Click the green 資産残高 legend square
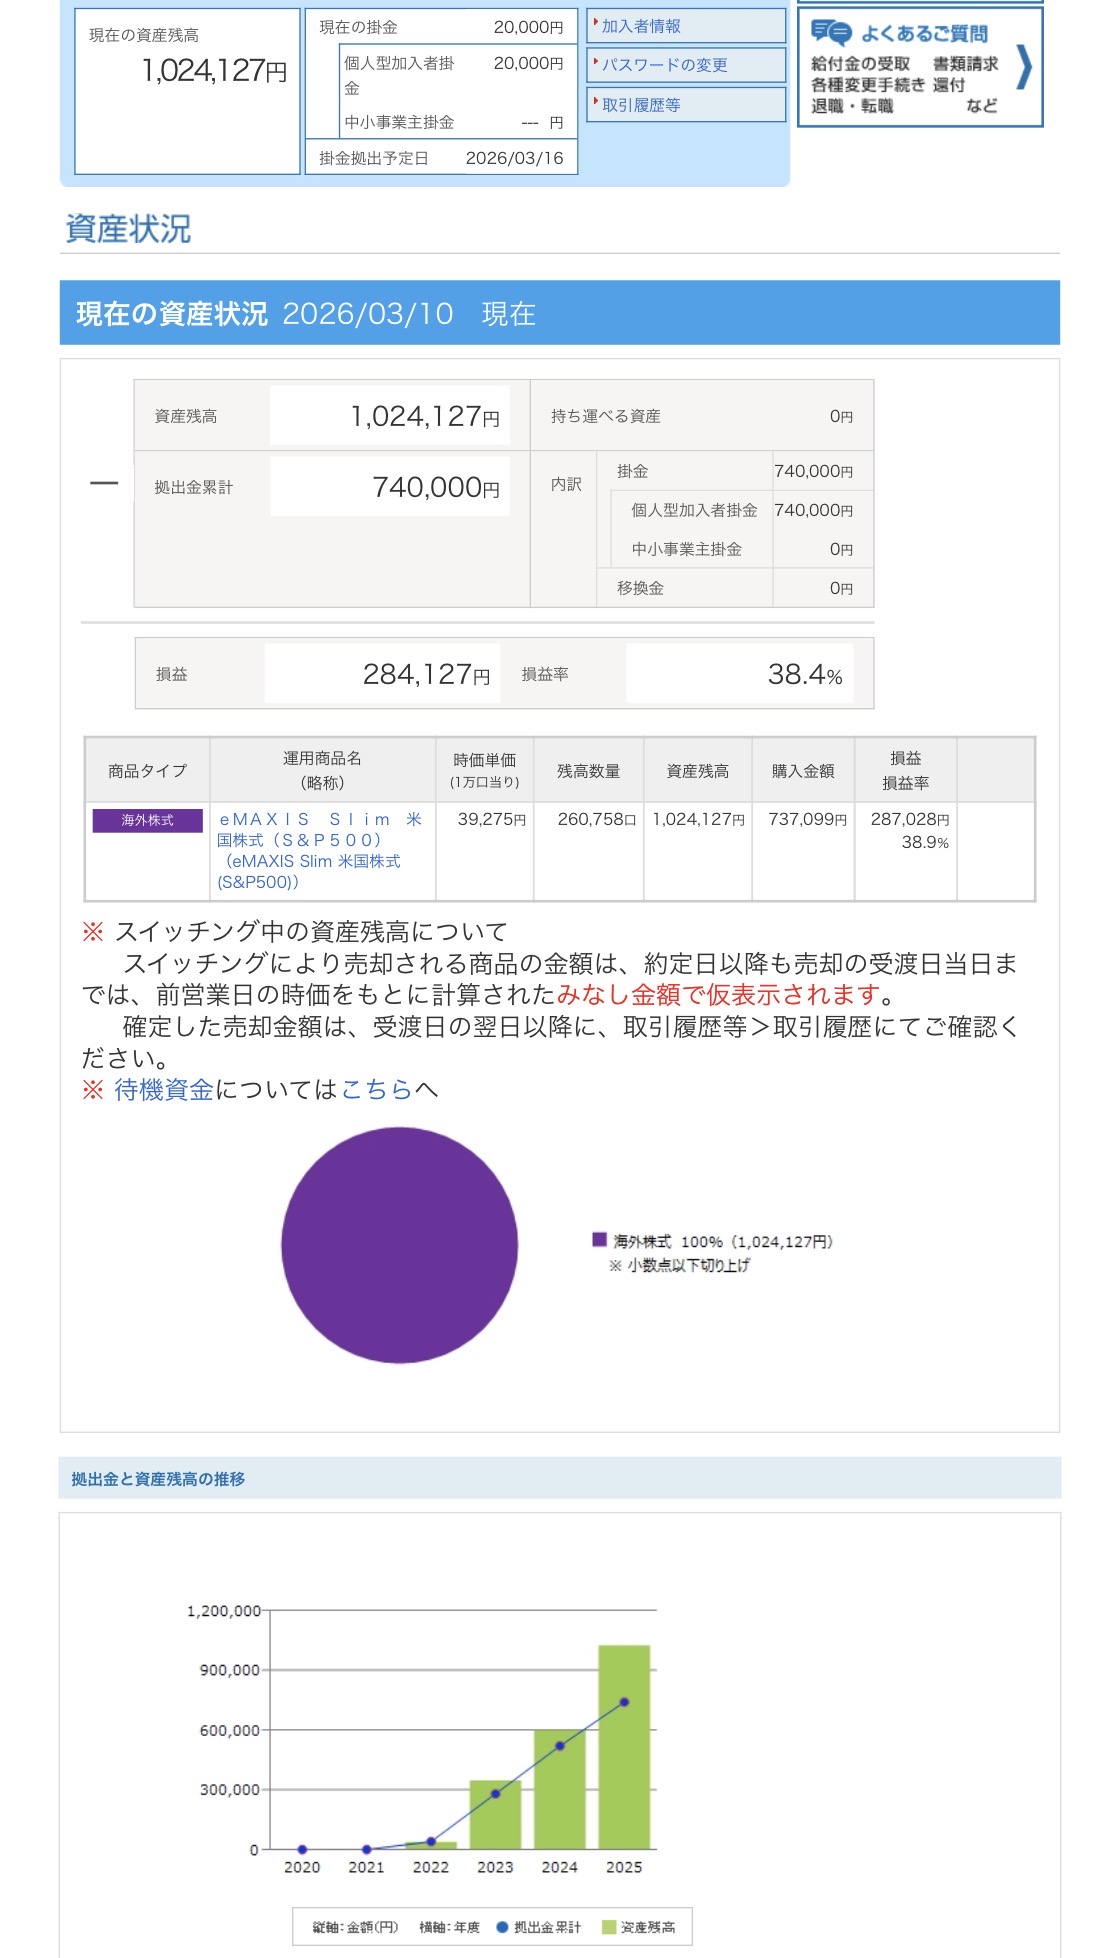The width and height of the screenshot is (1116, 1958). (609, 1927)
